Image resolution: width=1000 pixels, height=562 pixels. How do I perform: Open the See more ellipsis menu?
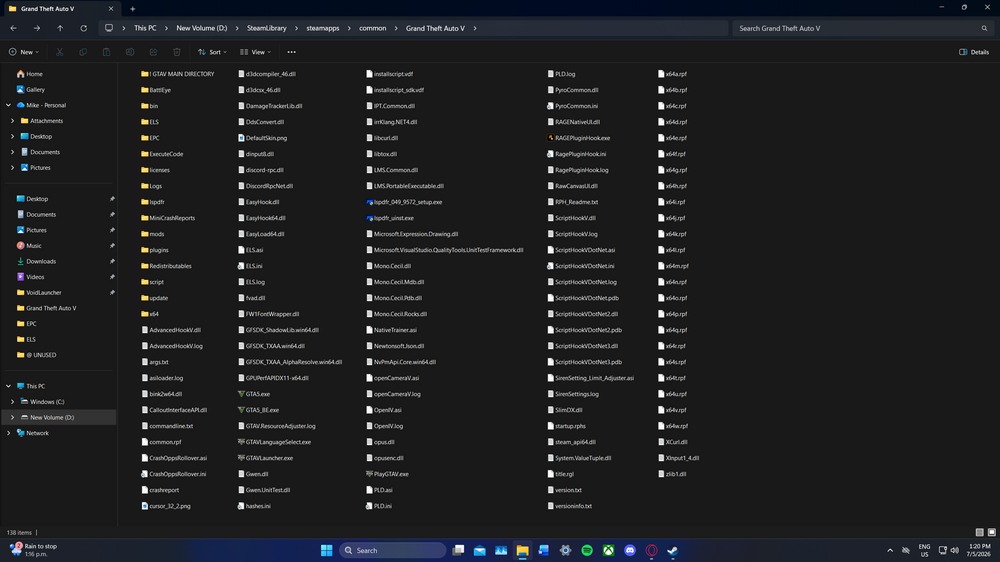(x=291, y=52)
